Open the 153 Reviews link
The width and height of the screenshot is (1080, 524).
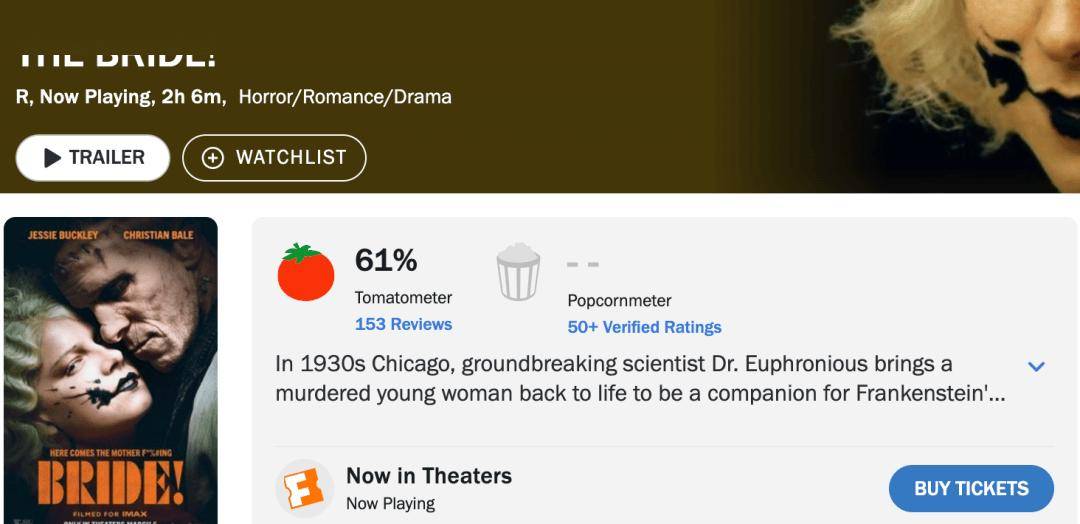403,324
